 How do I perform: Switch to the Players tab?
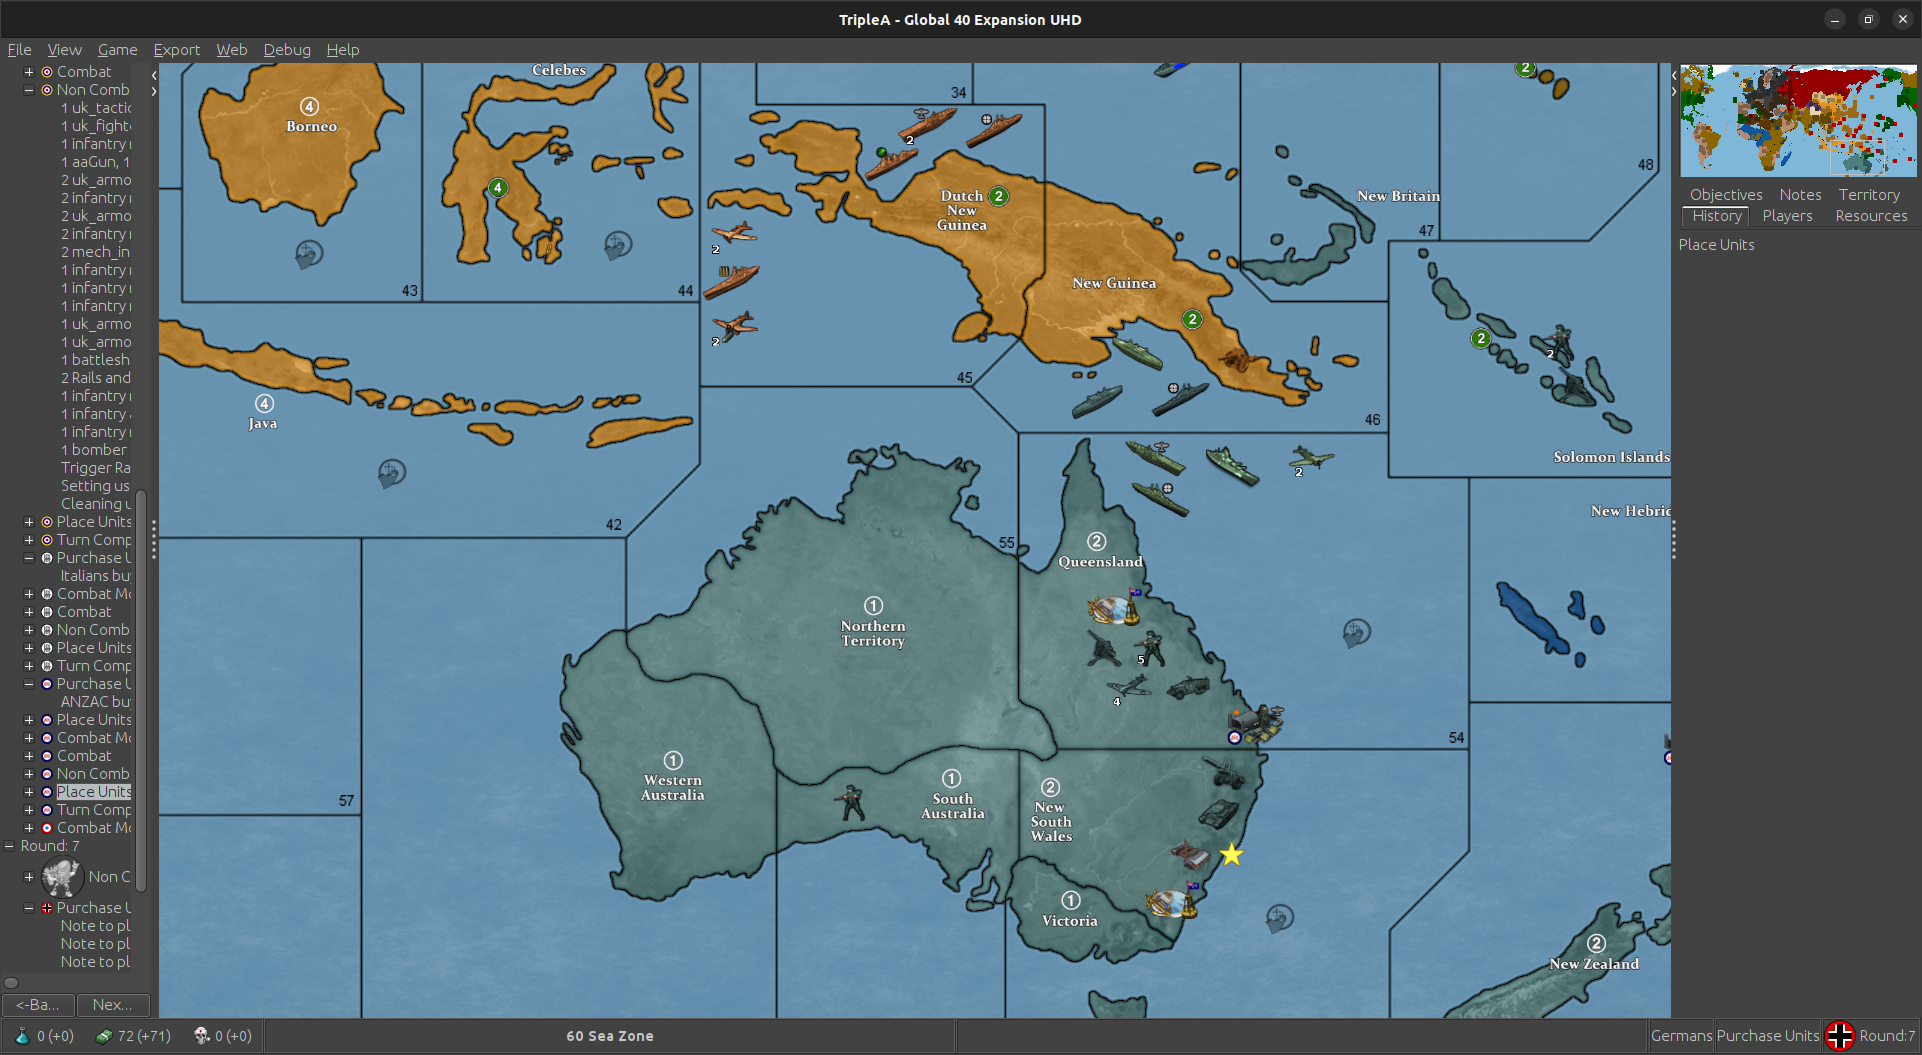(x=1787, y=216)
